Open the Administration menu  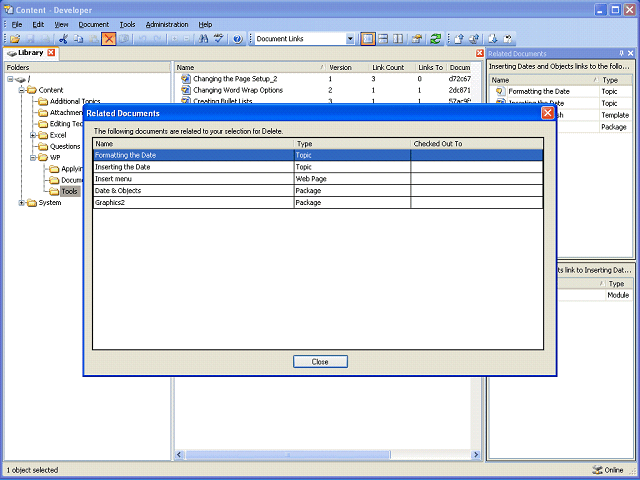tap(167, 24)
